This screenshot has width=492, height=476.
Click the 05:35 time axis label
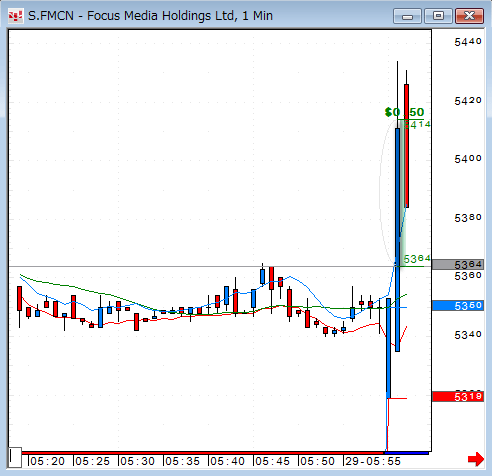pyautogui.click(x=182, y=461)
